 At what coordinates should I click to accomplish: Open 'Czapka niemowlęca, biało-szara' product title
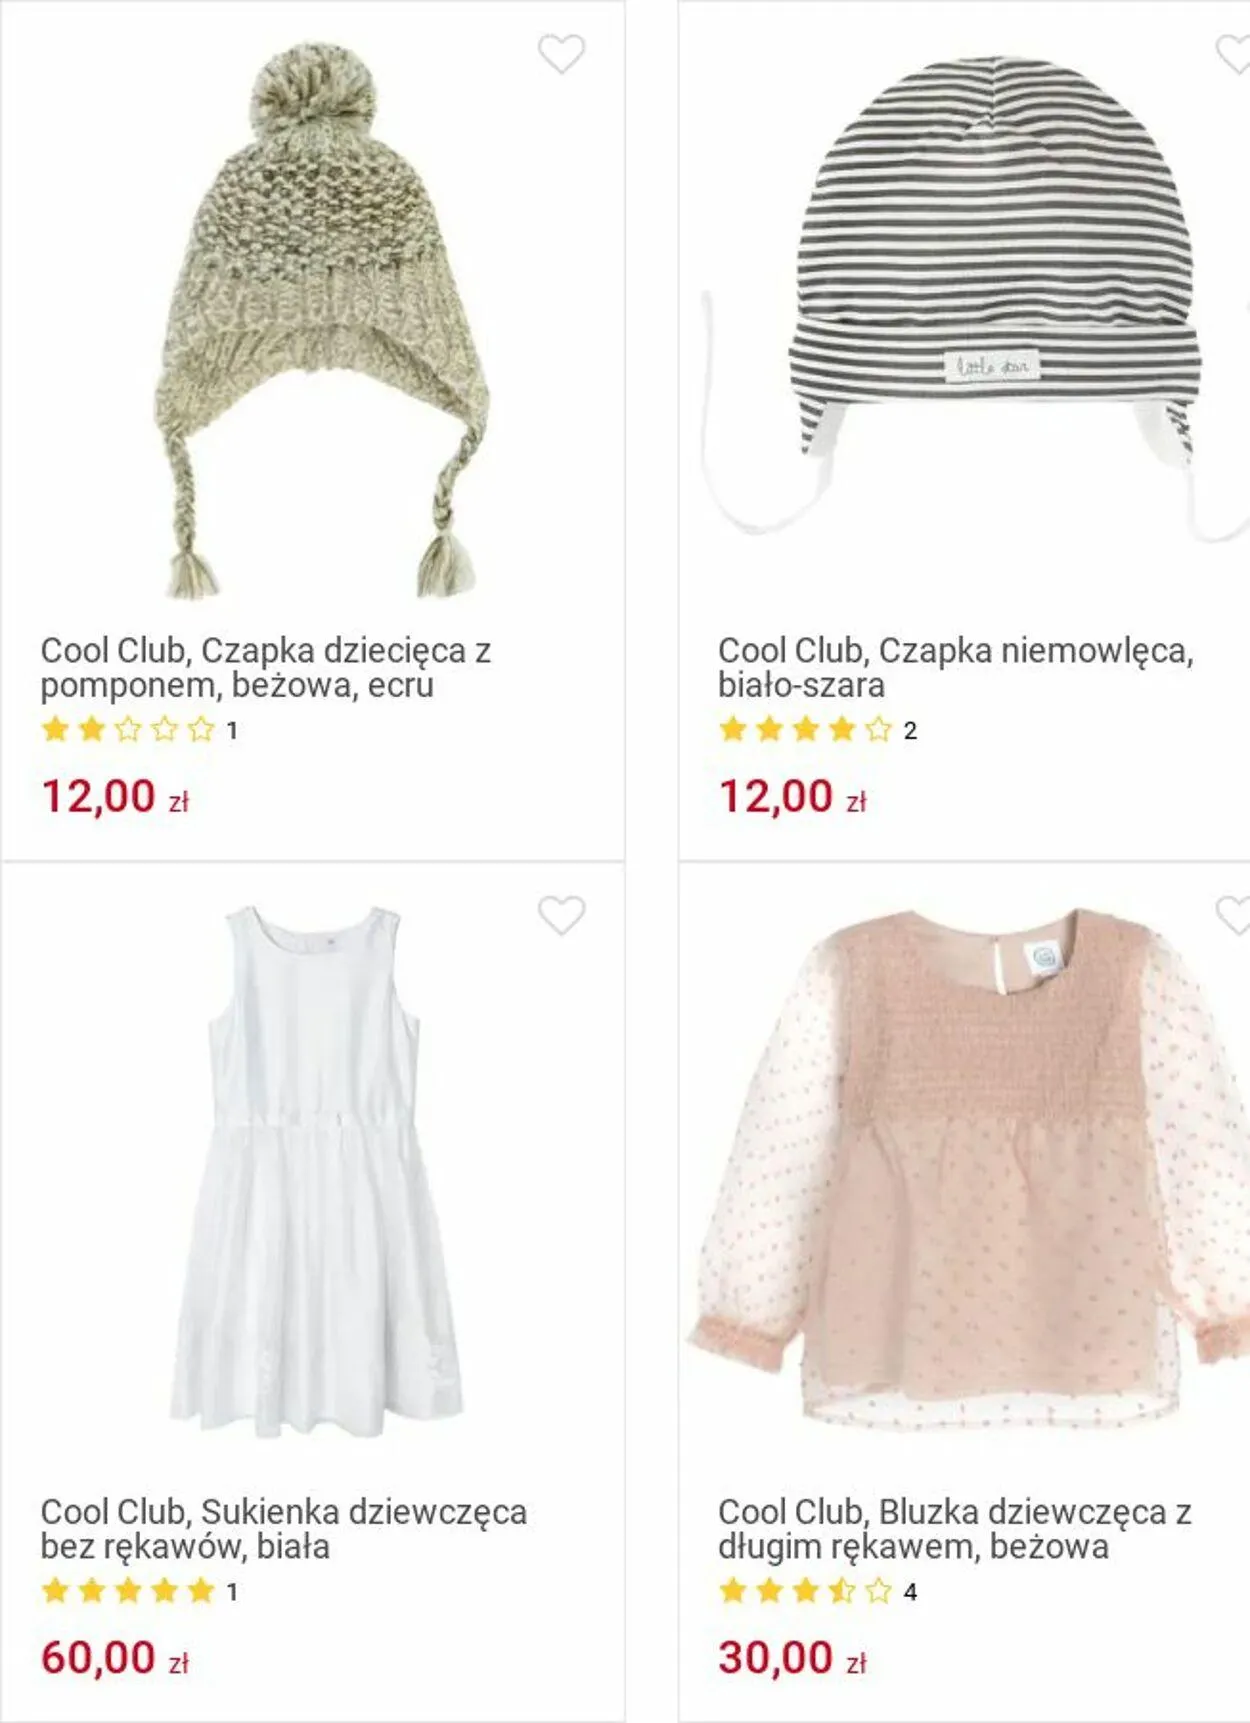click(955, 667)
